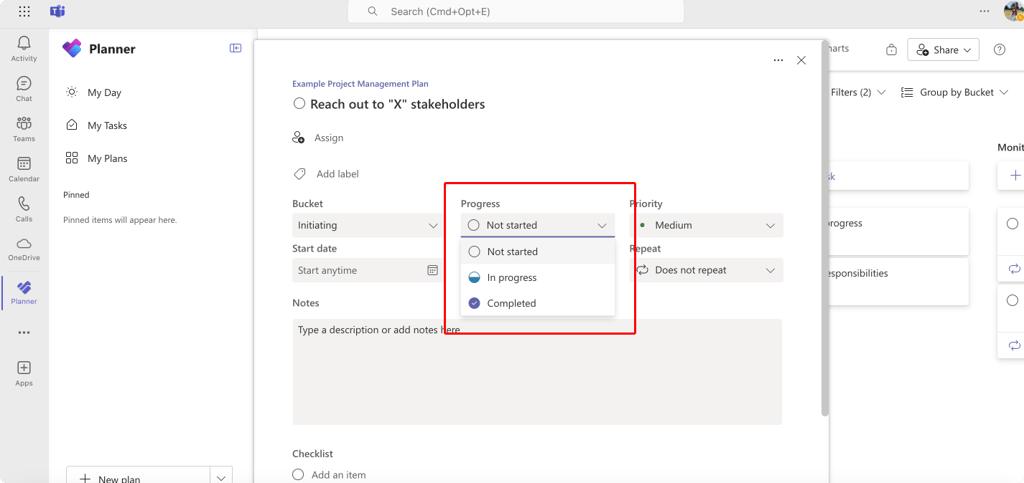Open the Start date calendar picker
The width and height of the screenshot is (1024, 483).
[432, 270]
